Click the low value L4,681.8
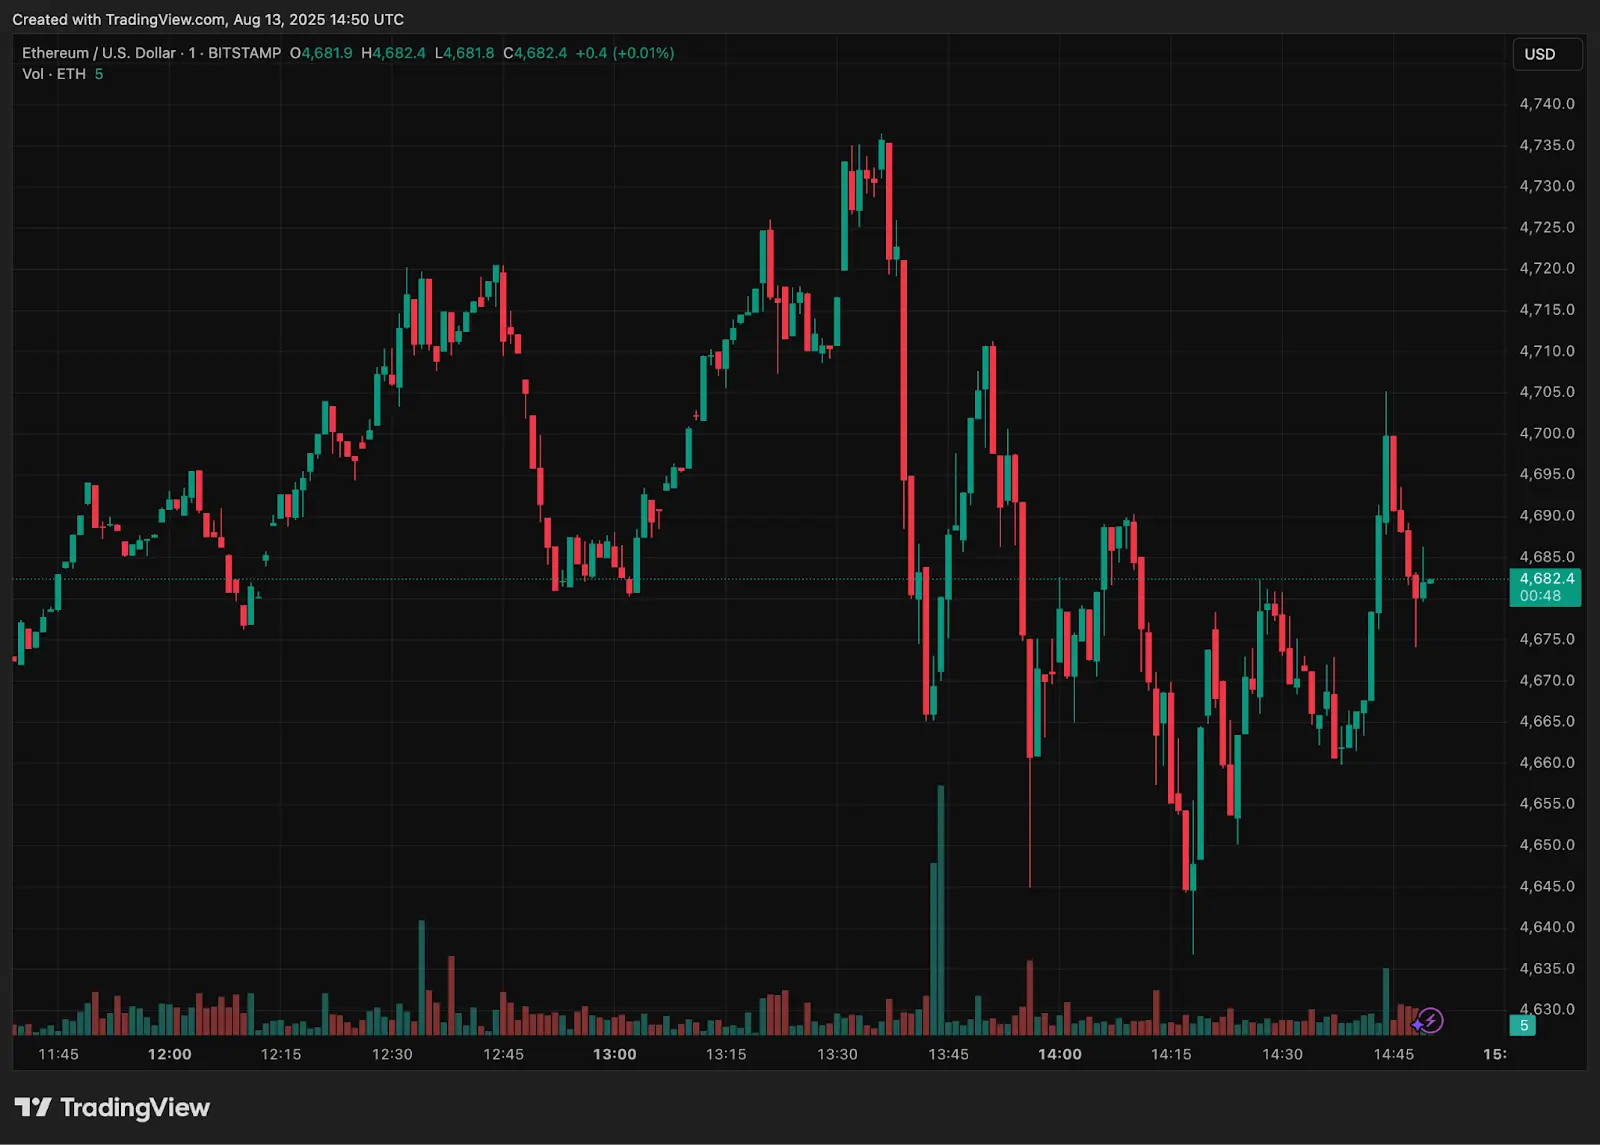This screenshot has height=1145, width=1600. [x=464, y=53]
